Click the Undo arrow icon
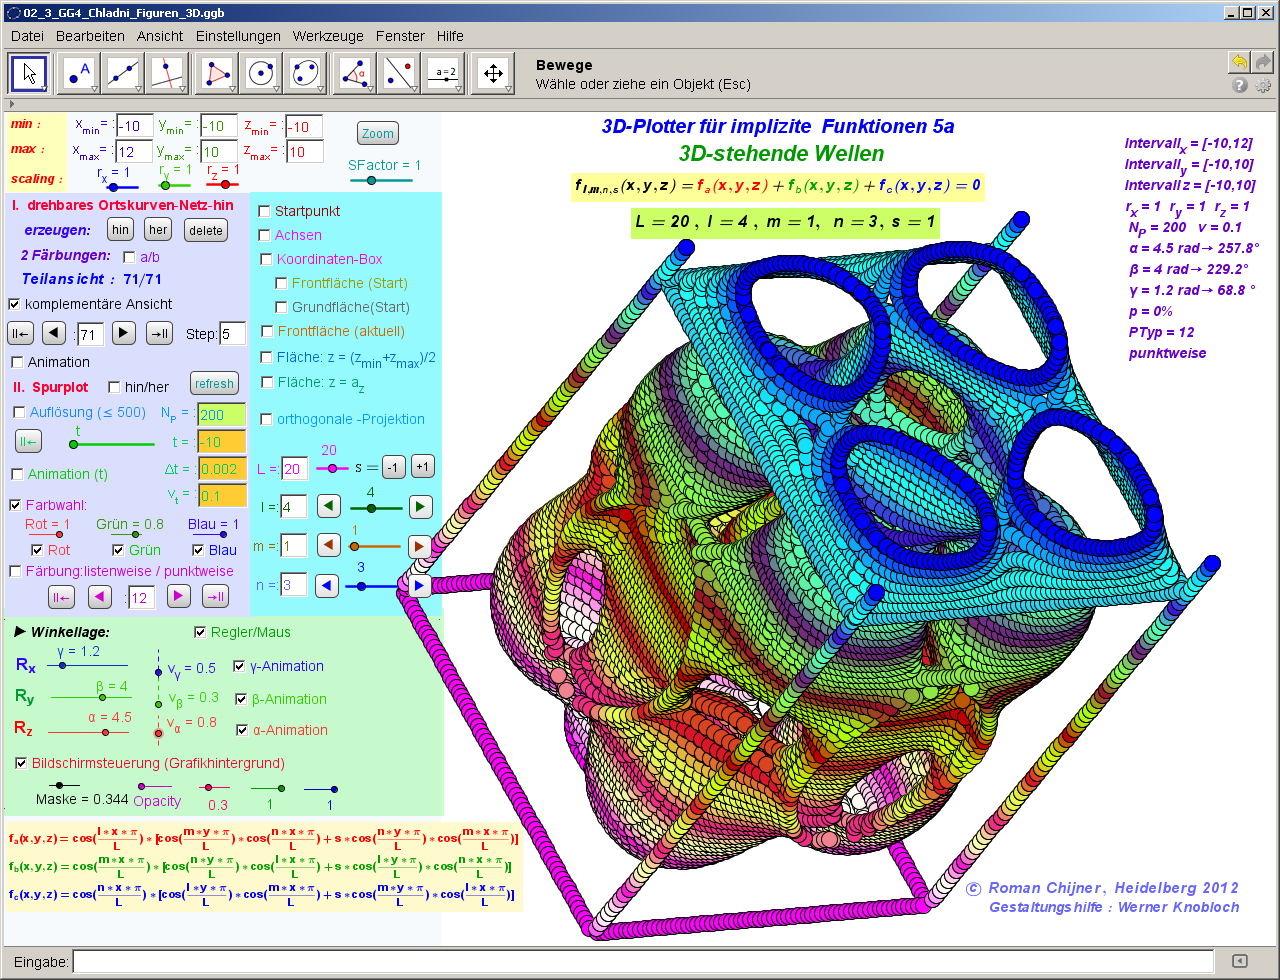Image resolution: width=1280 pixels, height=980 pixels. [1239, 62]
